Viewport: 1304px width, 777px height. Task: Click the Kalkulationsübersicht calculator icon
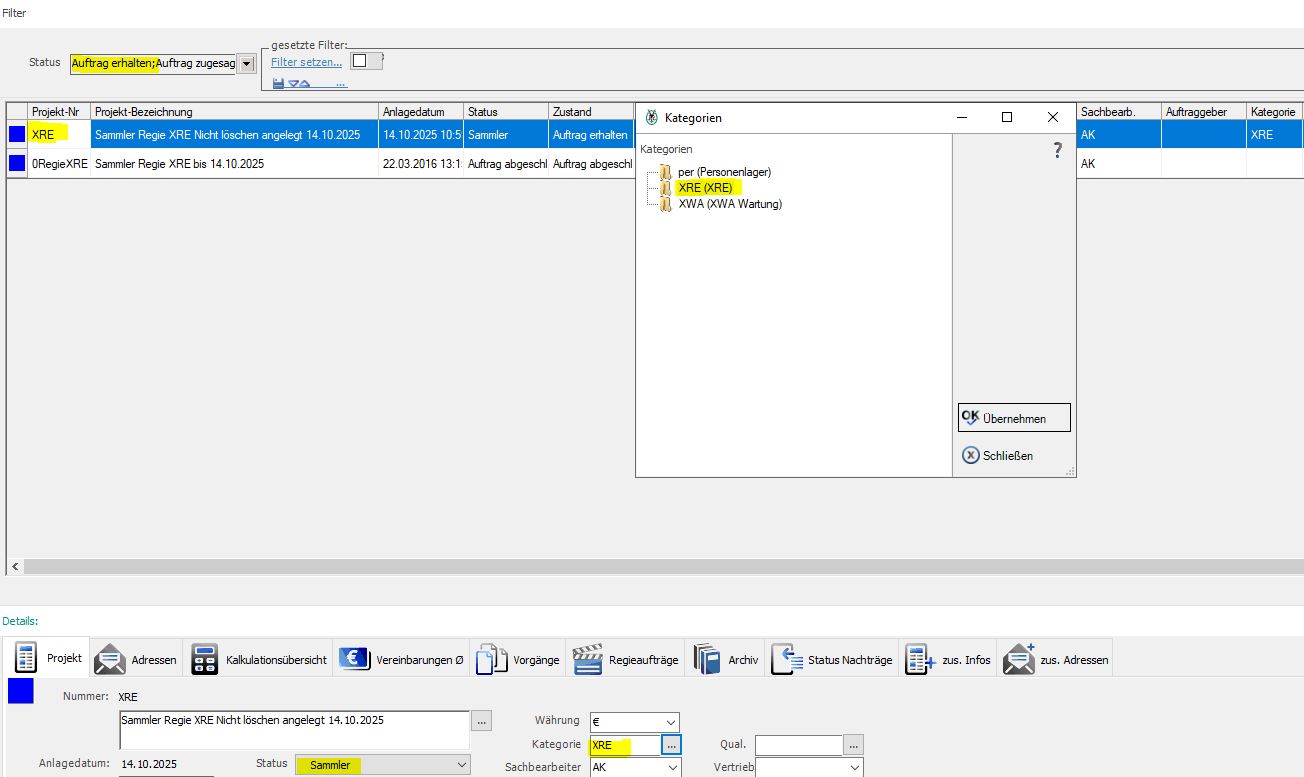point(205,659)
